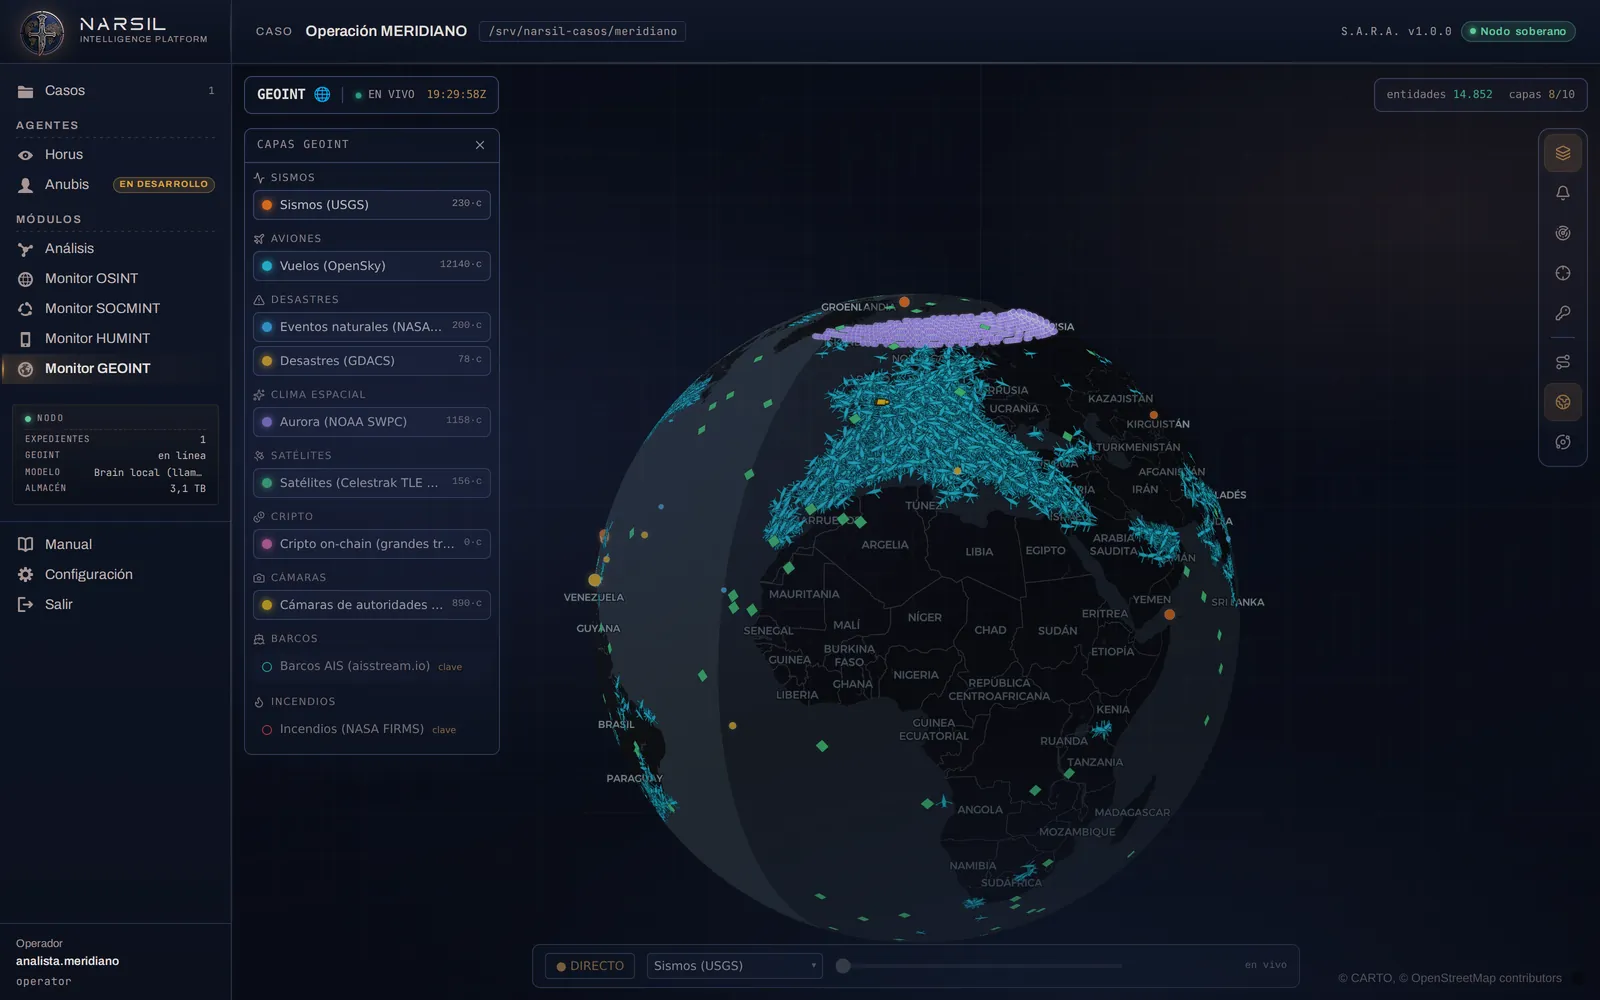Click the timeline slider handle
The width and height of the screenshot is (1600, 1000).
pyautogui.click(x=843, y=966)
